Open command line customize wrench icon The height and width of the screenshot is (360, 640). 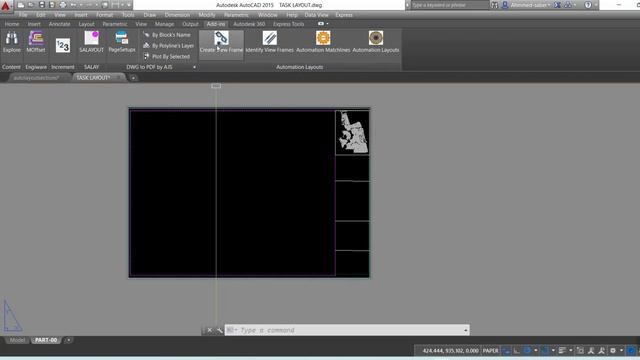220,330
